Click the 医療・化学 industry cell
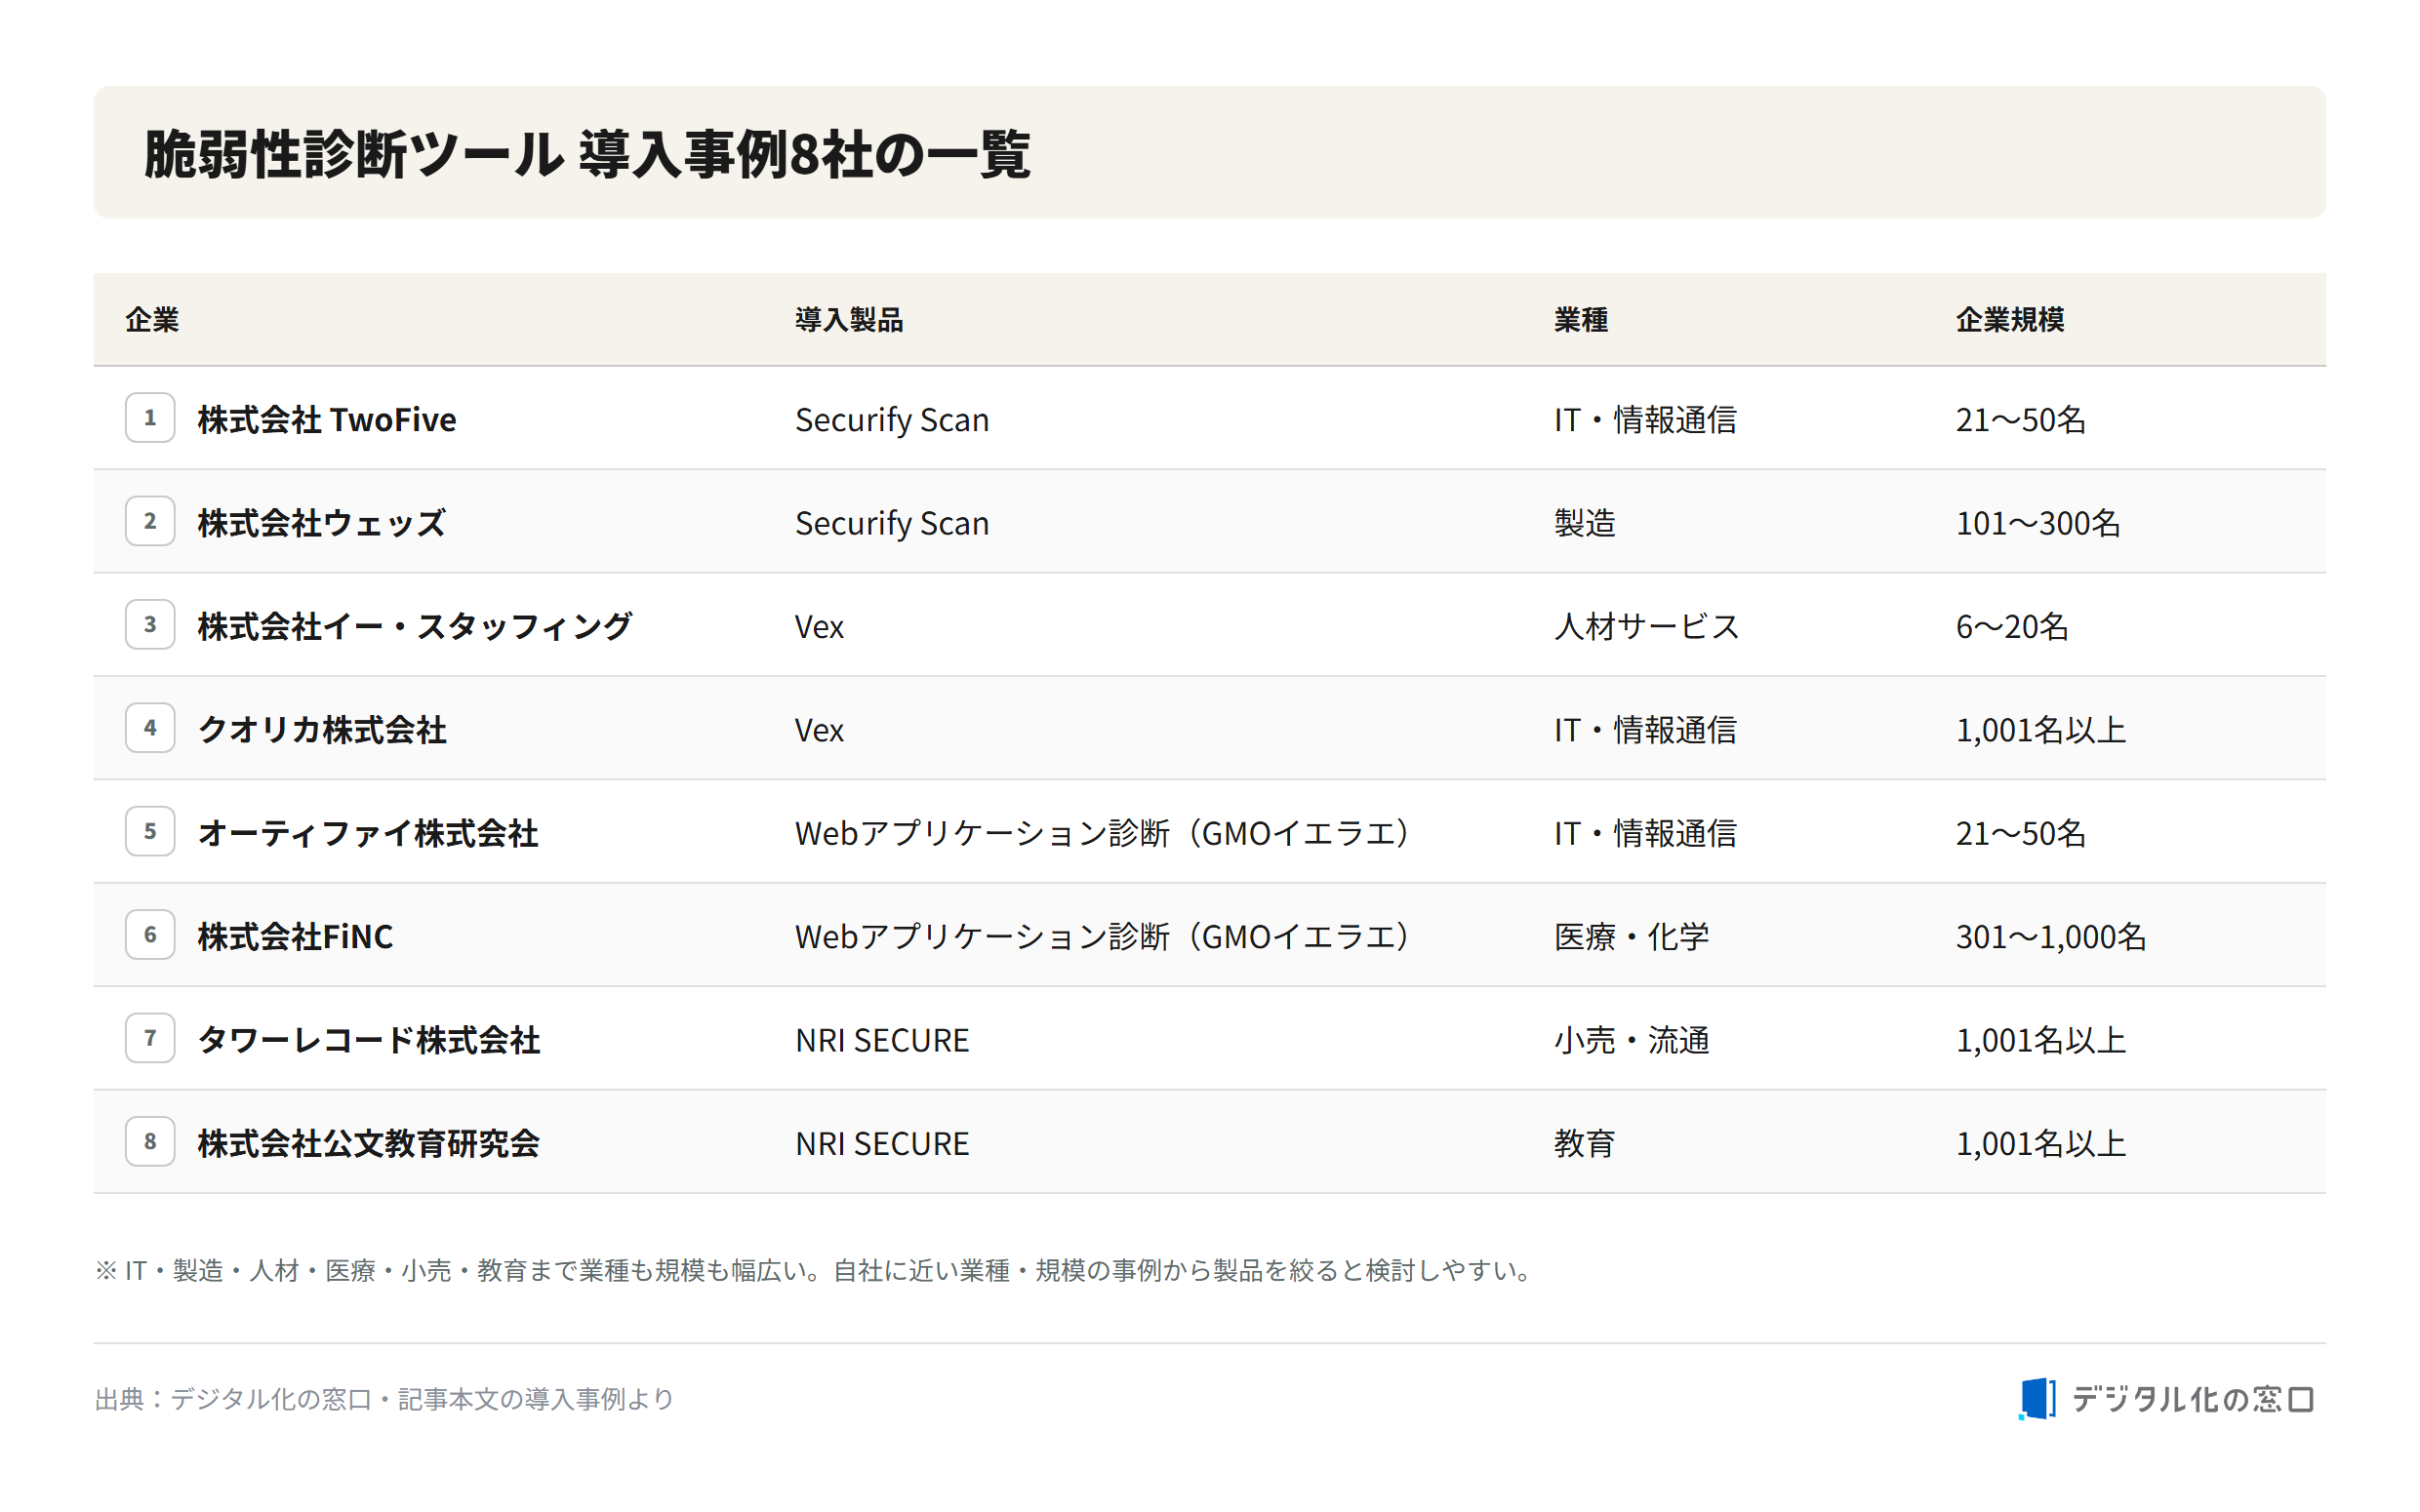 click(1632, 937)
